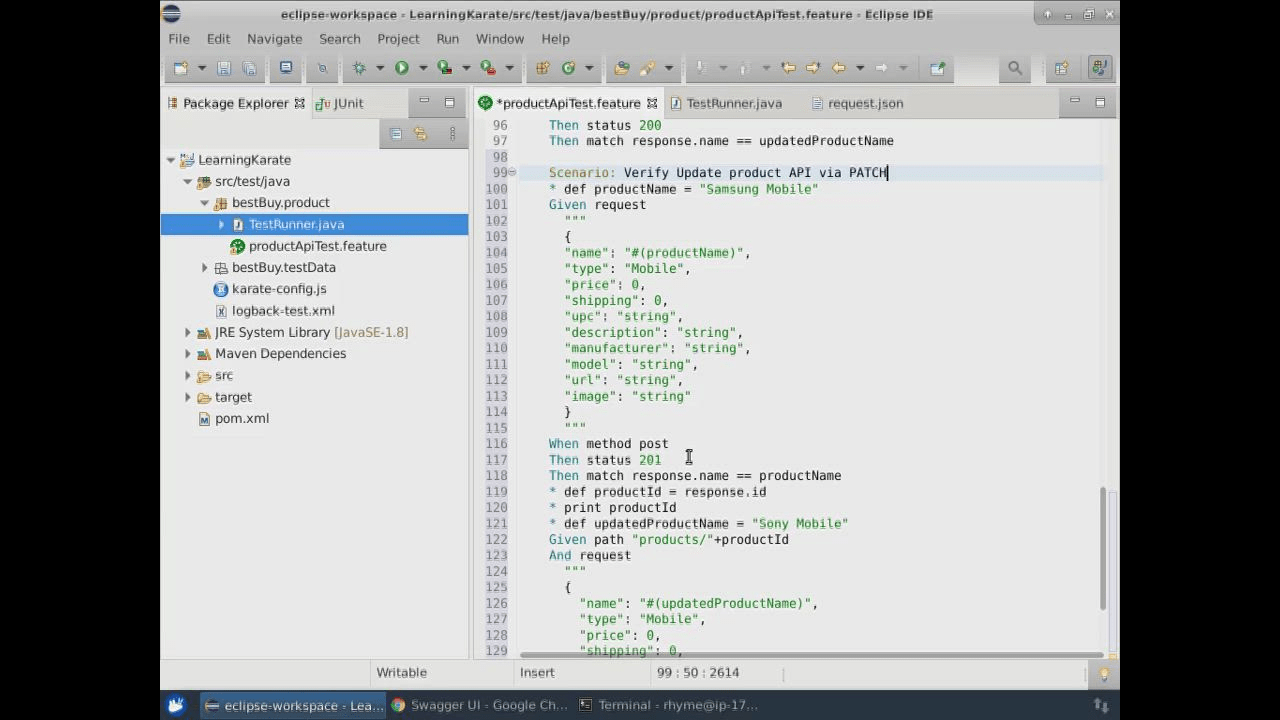Run the tests using the green Run icon
Viewport: 1280px width, 720px height.
click(401, 67)
